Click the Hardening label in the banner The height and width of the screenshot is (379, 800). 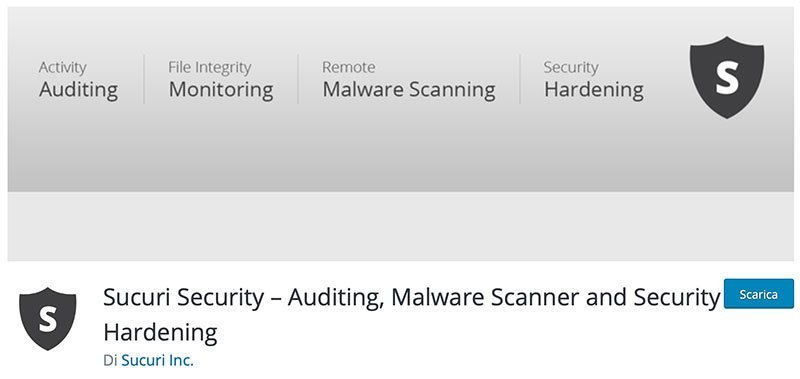coord(594,90)
